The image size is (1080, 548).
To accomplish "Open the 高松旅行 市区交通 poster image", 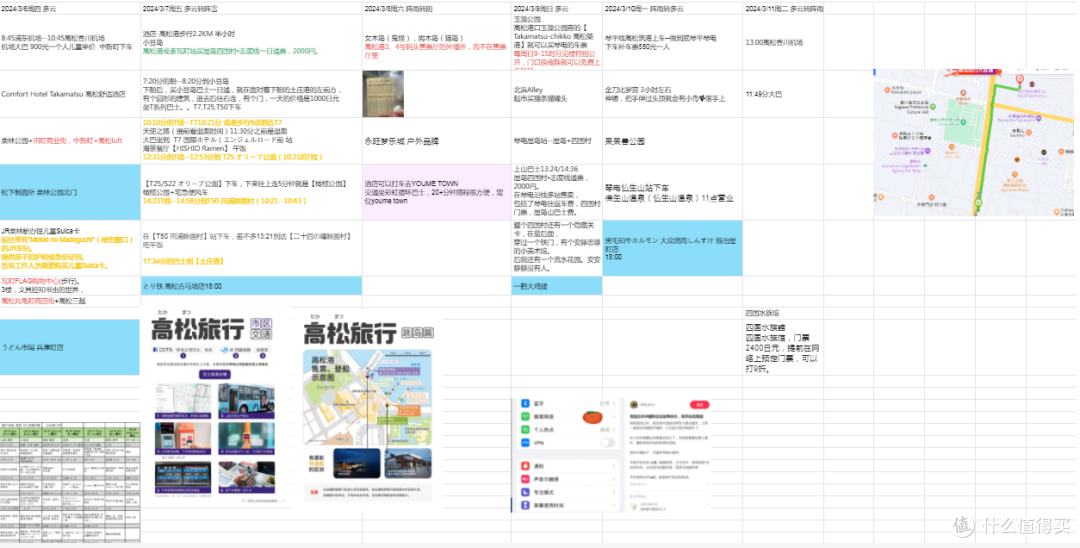I will (x=216, y=408).
